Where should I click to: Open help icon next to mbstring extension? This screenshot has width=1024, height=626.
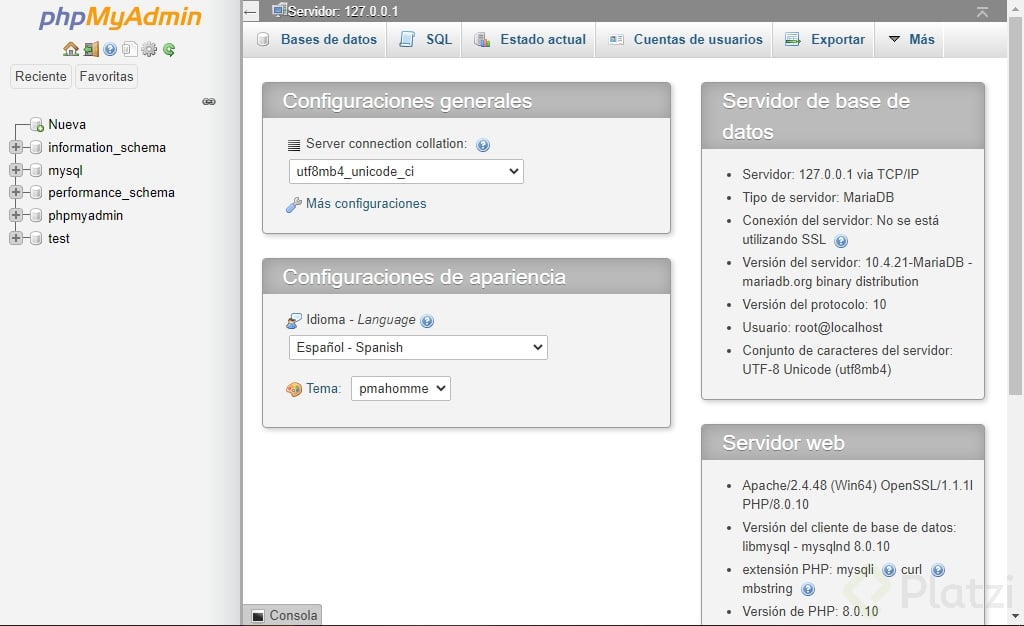coord(808,589)
